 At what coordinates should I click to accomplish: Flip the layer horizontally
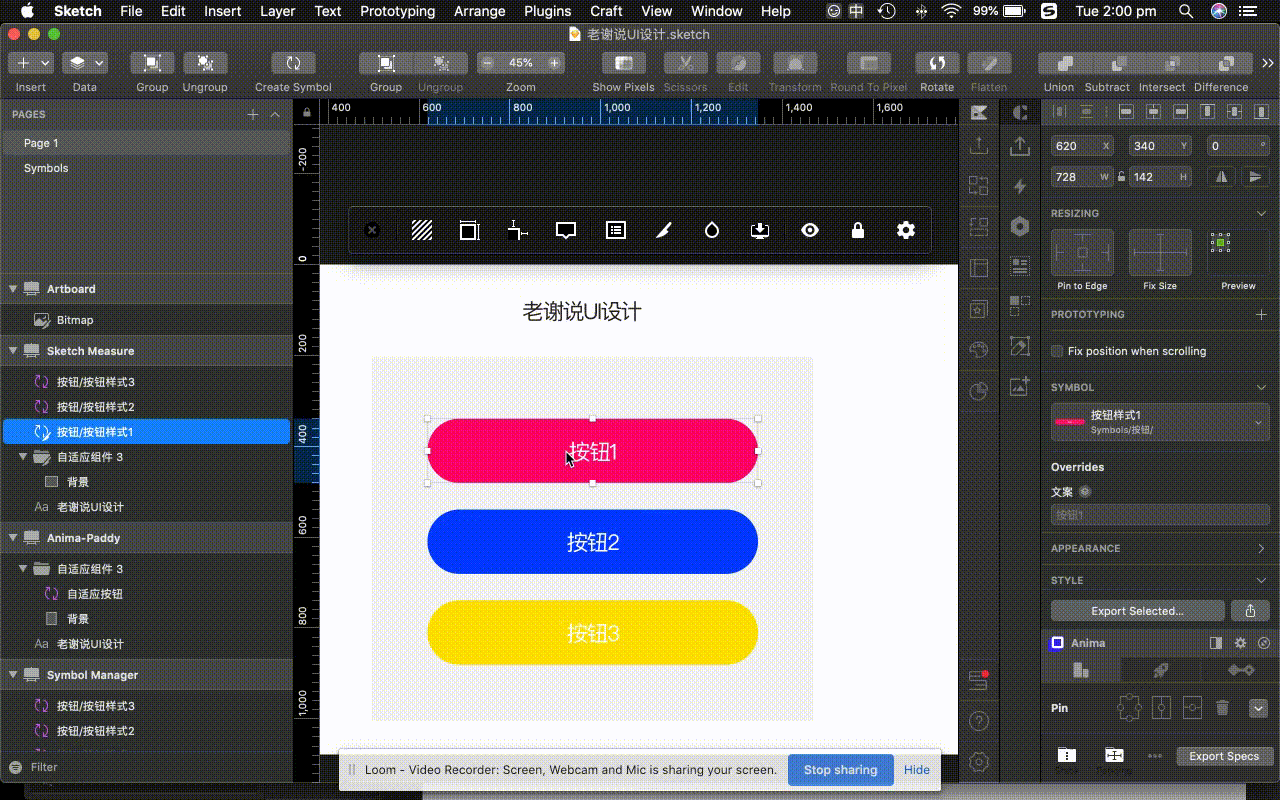point(1221,177)
